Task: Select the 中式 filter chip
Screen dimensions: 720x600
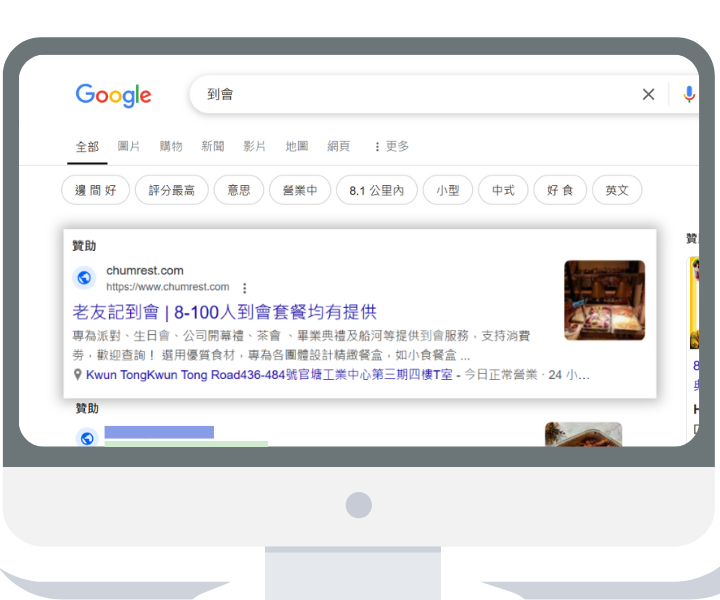Action: click(x=503, y=190)
